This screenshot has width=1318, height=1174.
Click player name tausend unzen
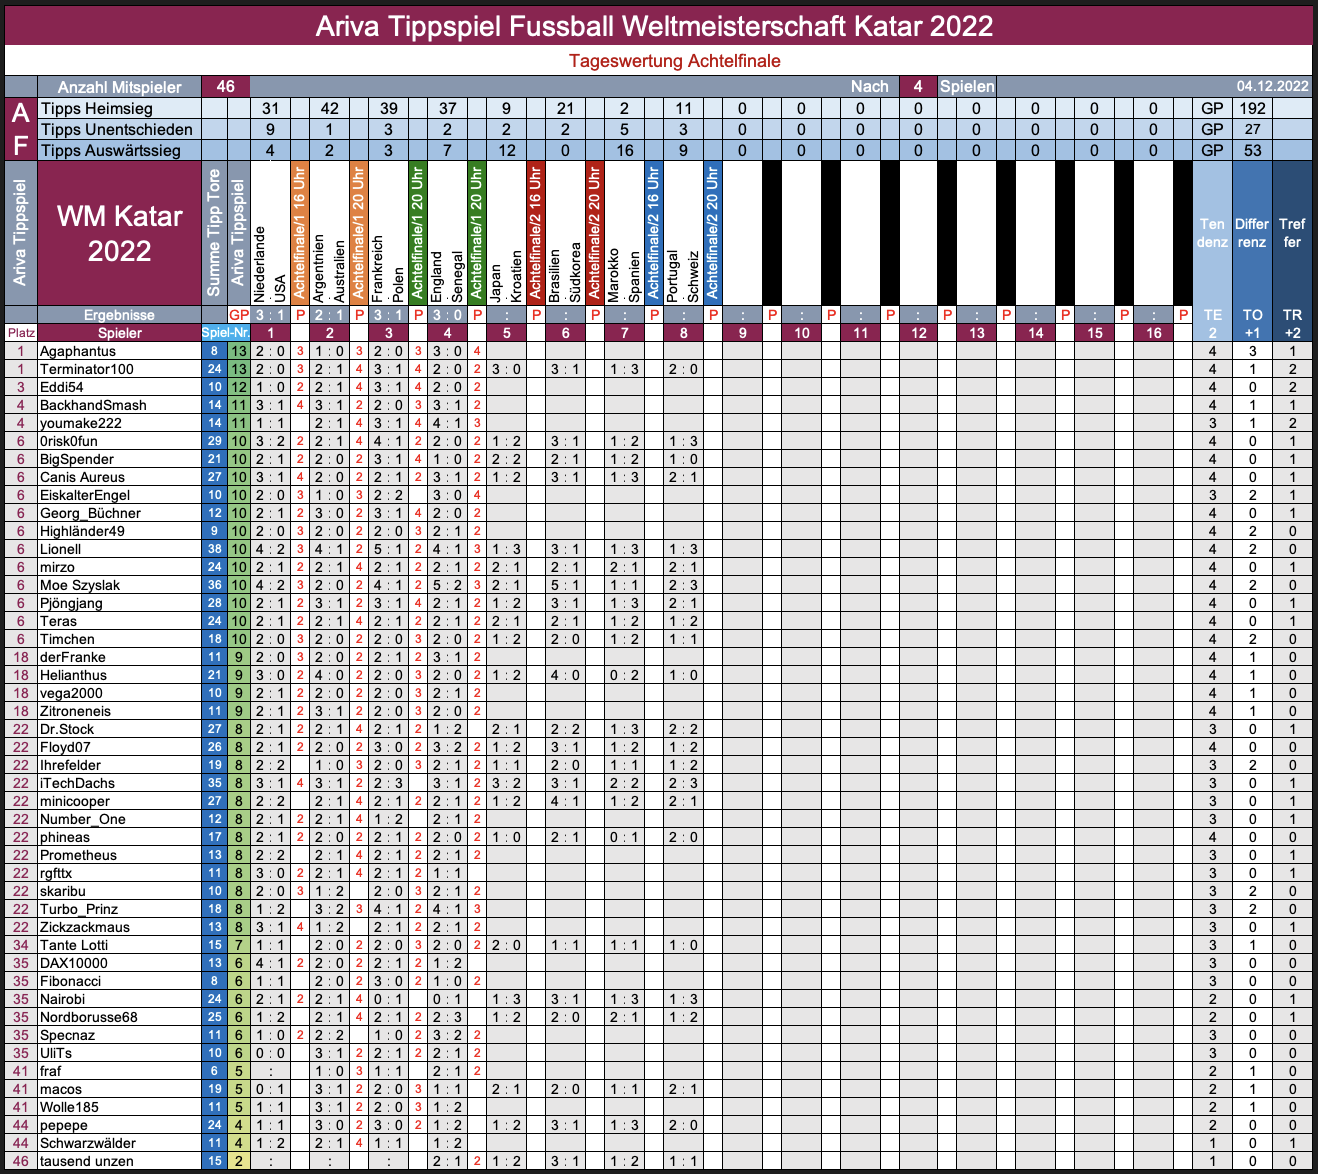coord(87,1161)
